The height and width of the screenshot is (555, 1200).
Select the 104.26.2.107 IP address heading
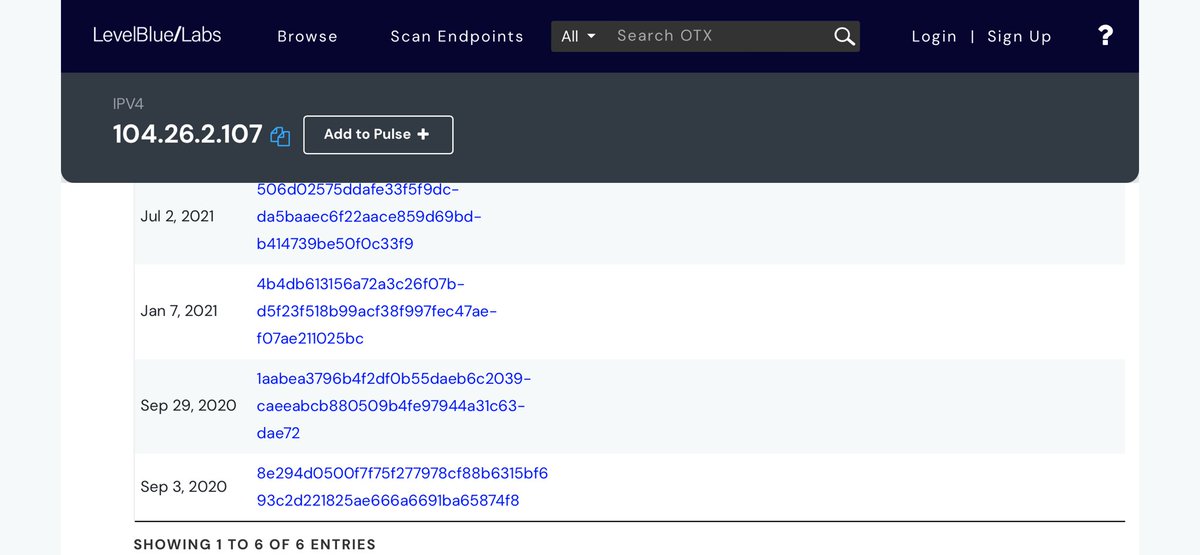coord(187,134)
